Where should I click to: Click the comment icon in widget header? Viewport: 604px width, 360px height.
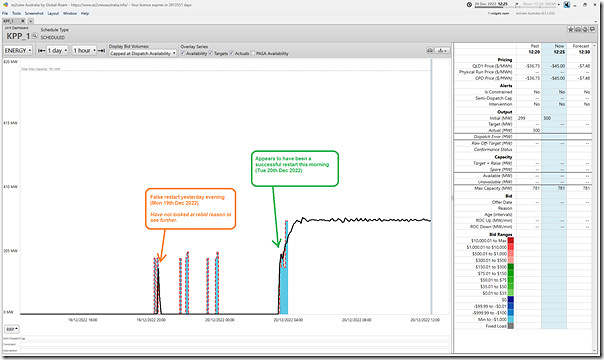pyautogui.click(x=592, y=29)
